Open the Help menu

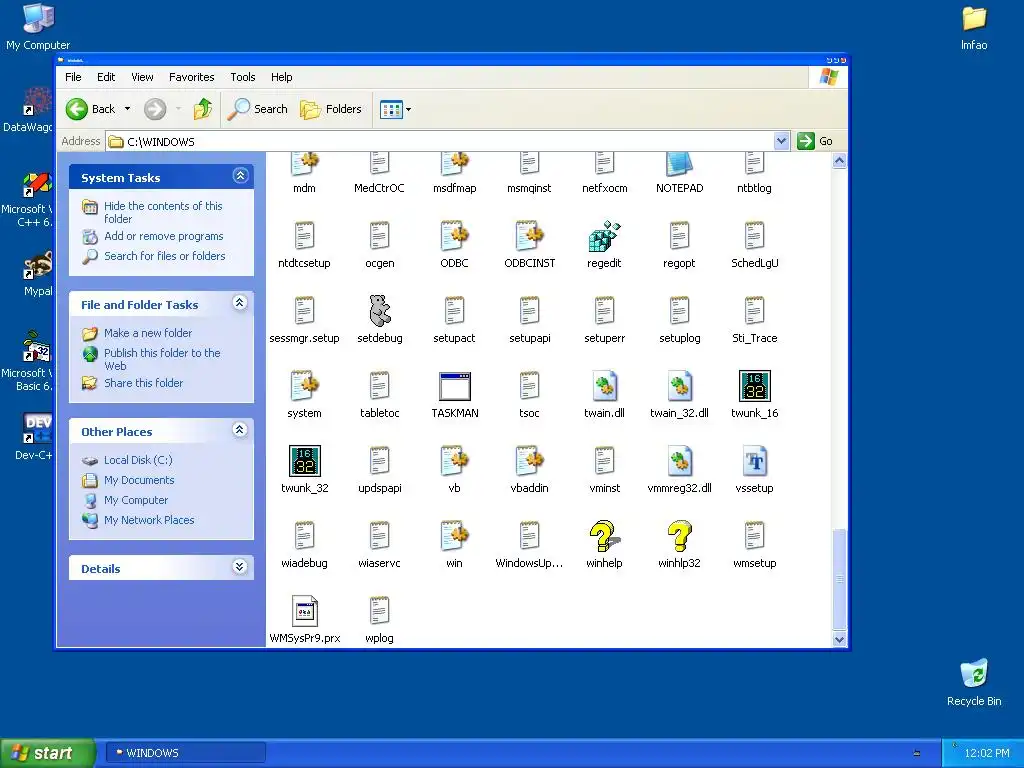point(281,77)
